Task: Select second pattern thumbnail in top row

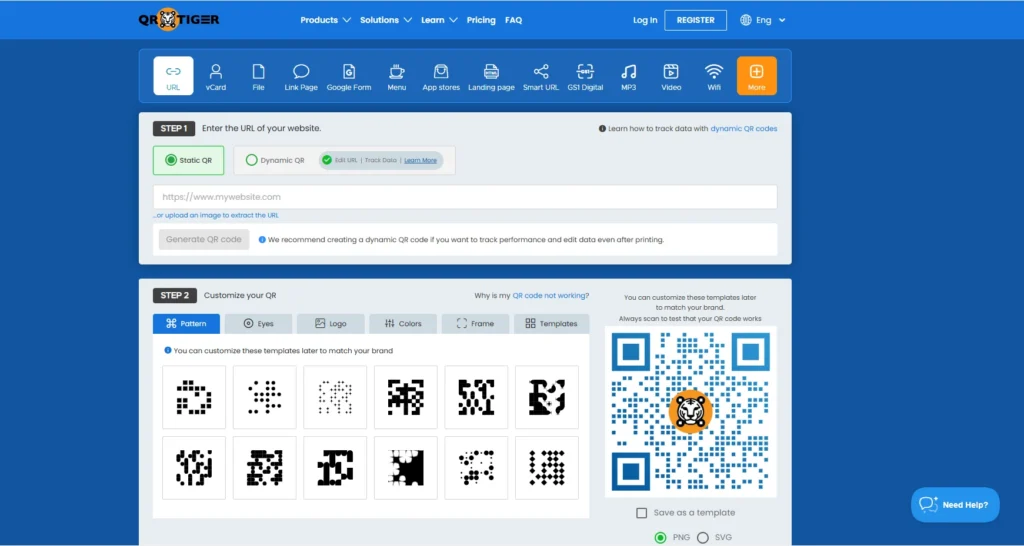Action: [264, 397]
